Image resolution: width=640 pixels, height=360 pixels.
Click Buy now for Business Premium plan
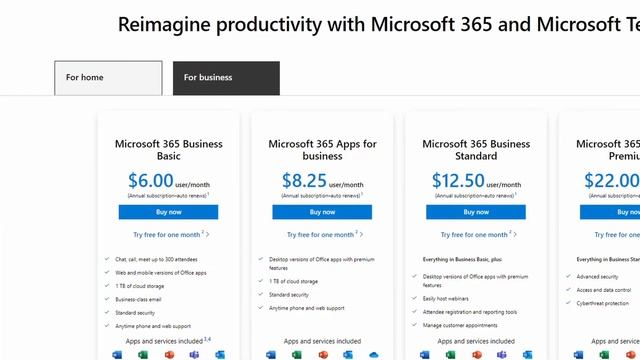click(x=610, y=212)
